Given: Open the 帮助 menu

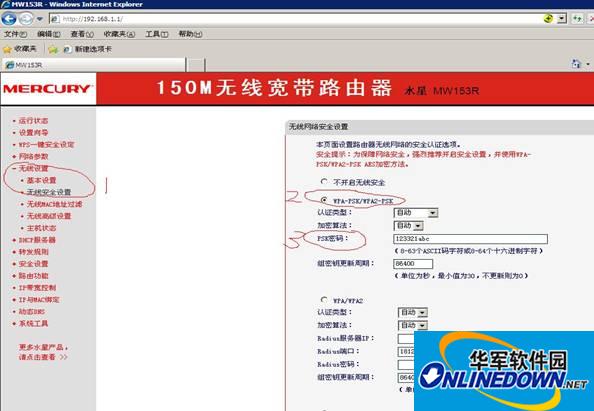Looking at the screenshot, I should coord(190,34).
